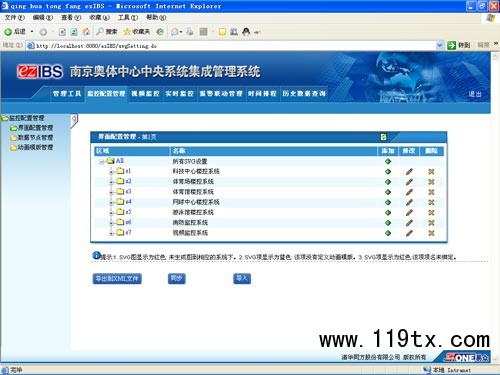Add item under 消防监控系统 row
The width and height of the screenshot is (500, 375).
click(388, 223)
